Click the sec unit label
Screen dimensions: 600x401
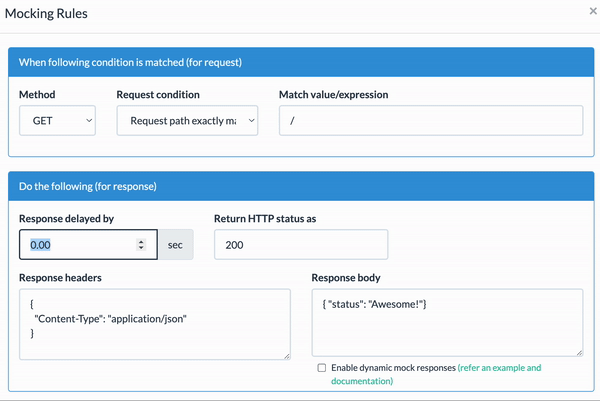pyautogui.click(x=175, y=245)
